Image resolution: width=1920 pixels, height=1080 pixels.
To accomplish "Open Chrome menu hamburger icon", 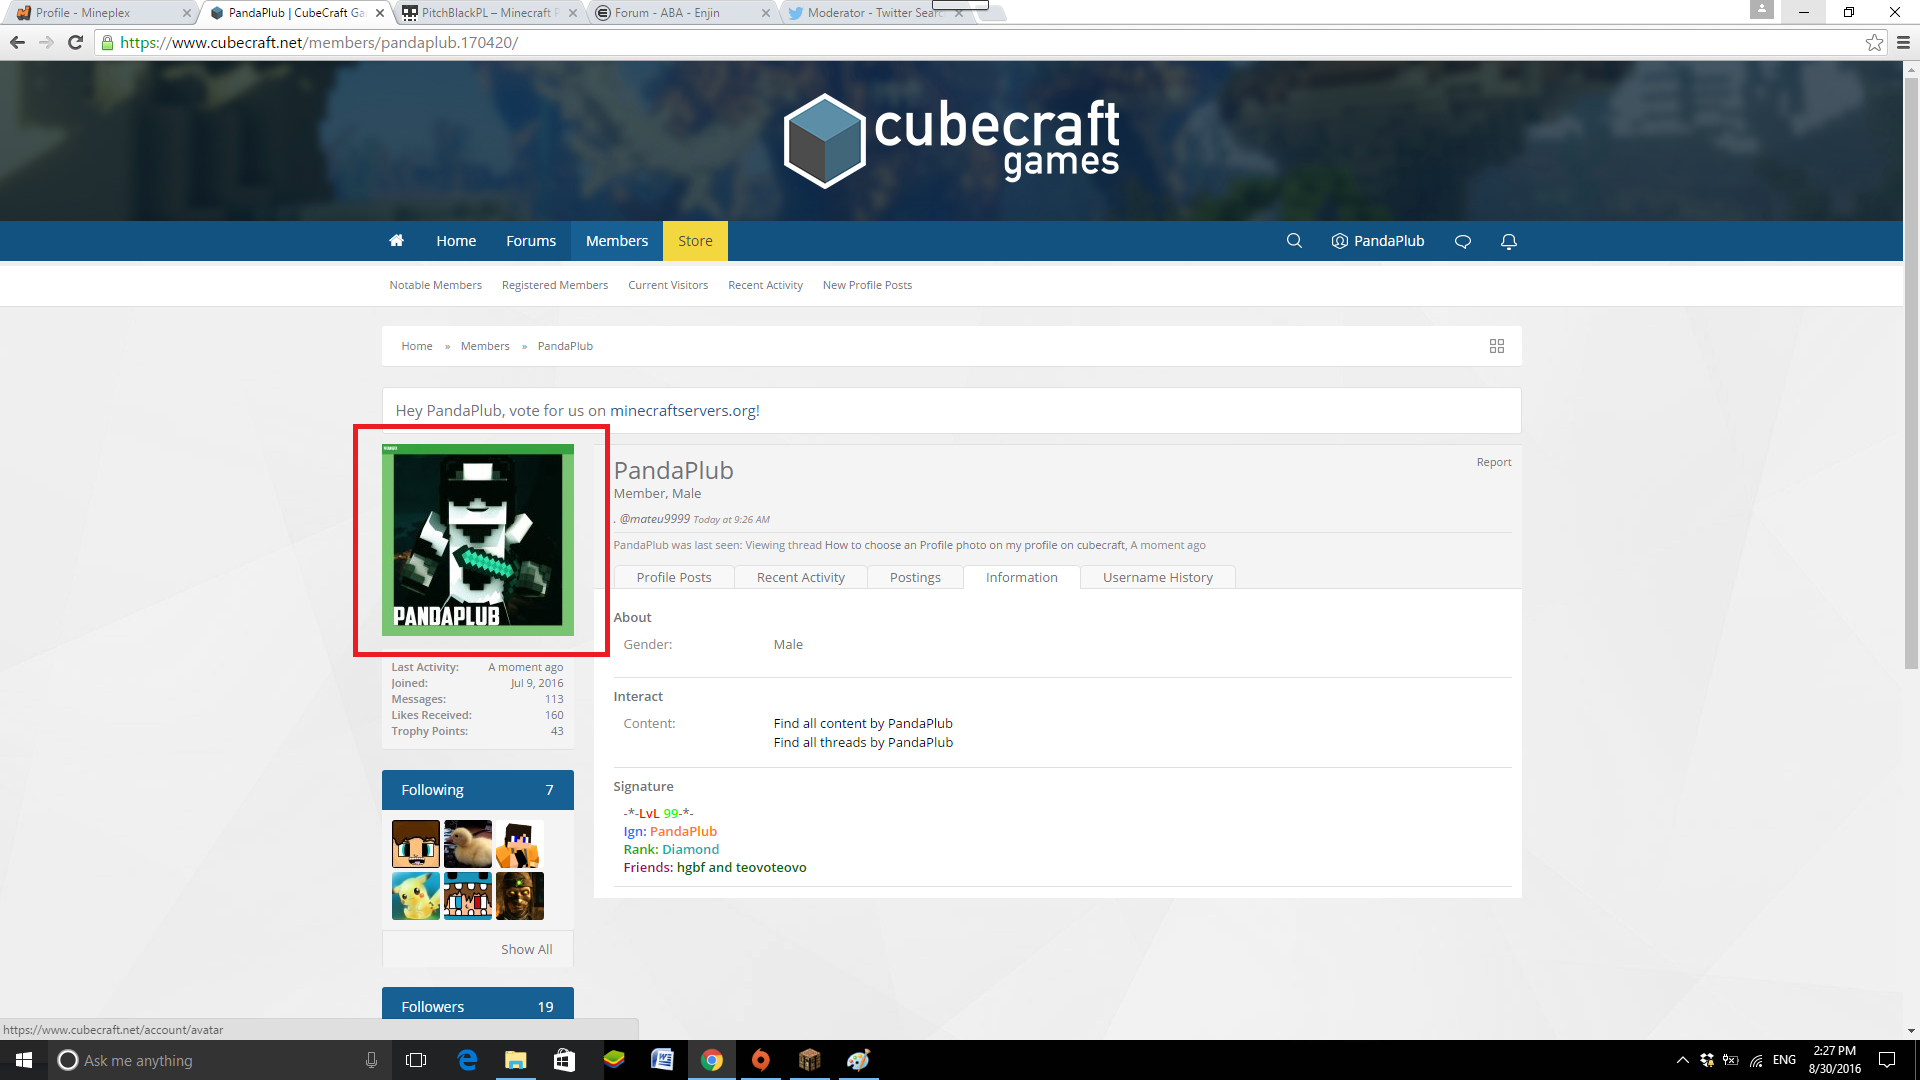I will tap(1903, 42).
